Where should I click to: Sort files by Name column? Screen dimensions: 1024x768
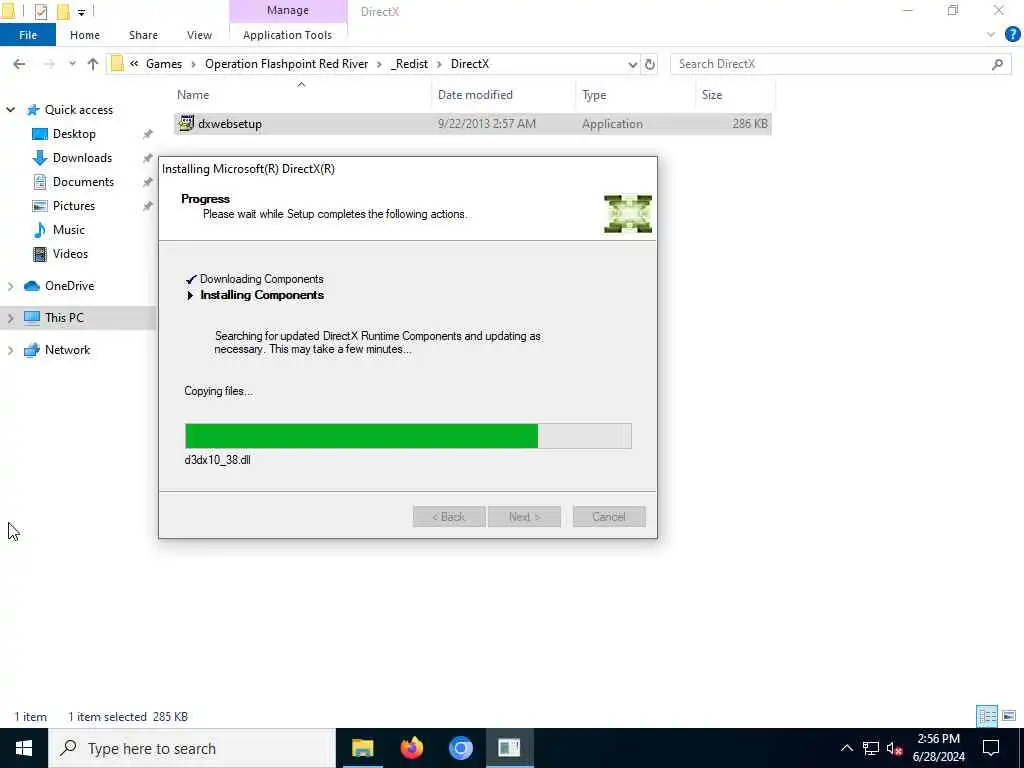click(x=301, y=95)
